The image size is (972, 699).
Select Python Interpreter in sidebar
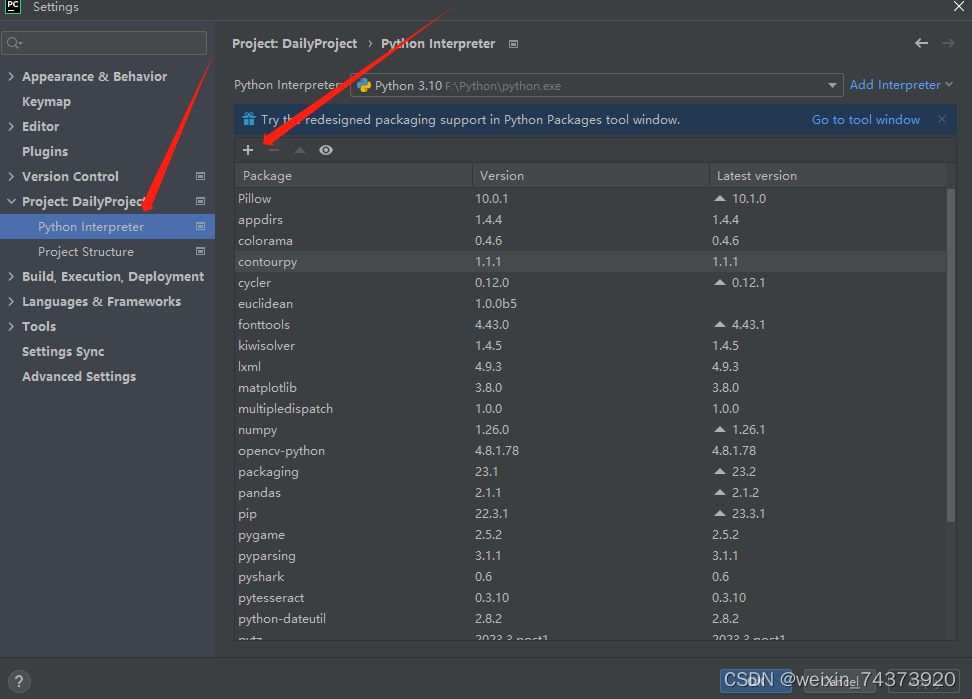107,226
